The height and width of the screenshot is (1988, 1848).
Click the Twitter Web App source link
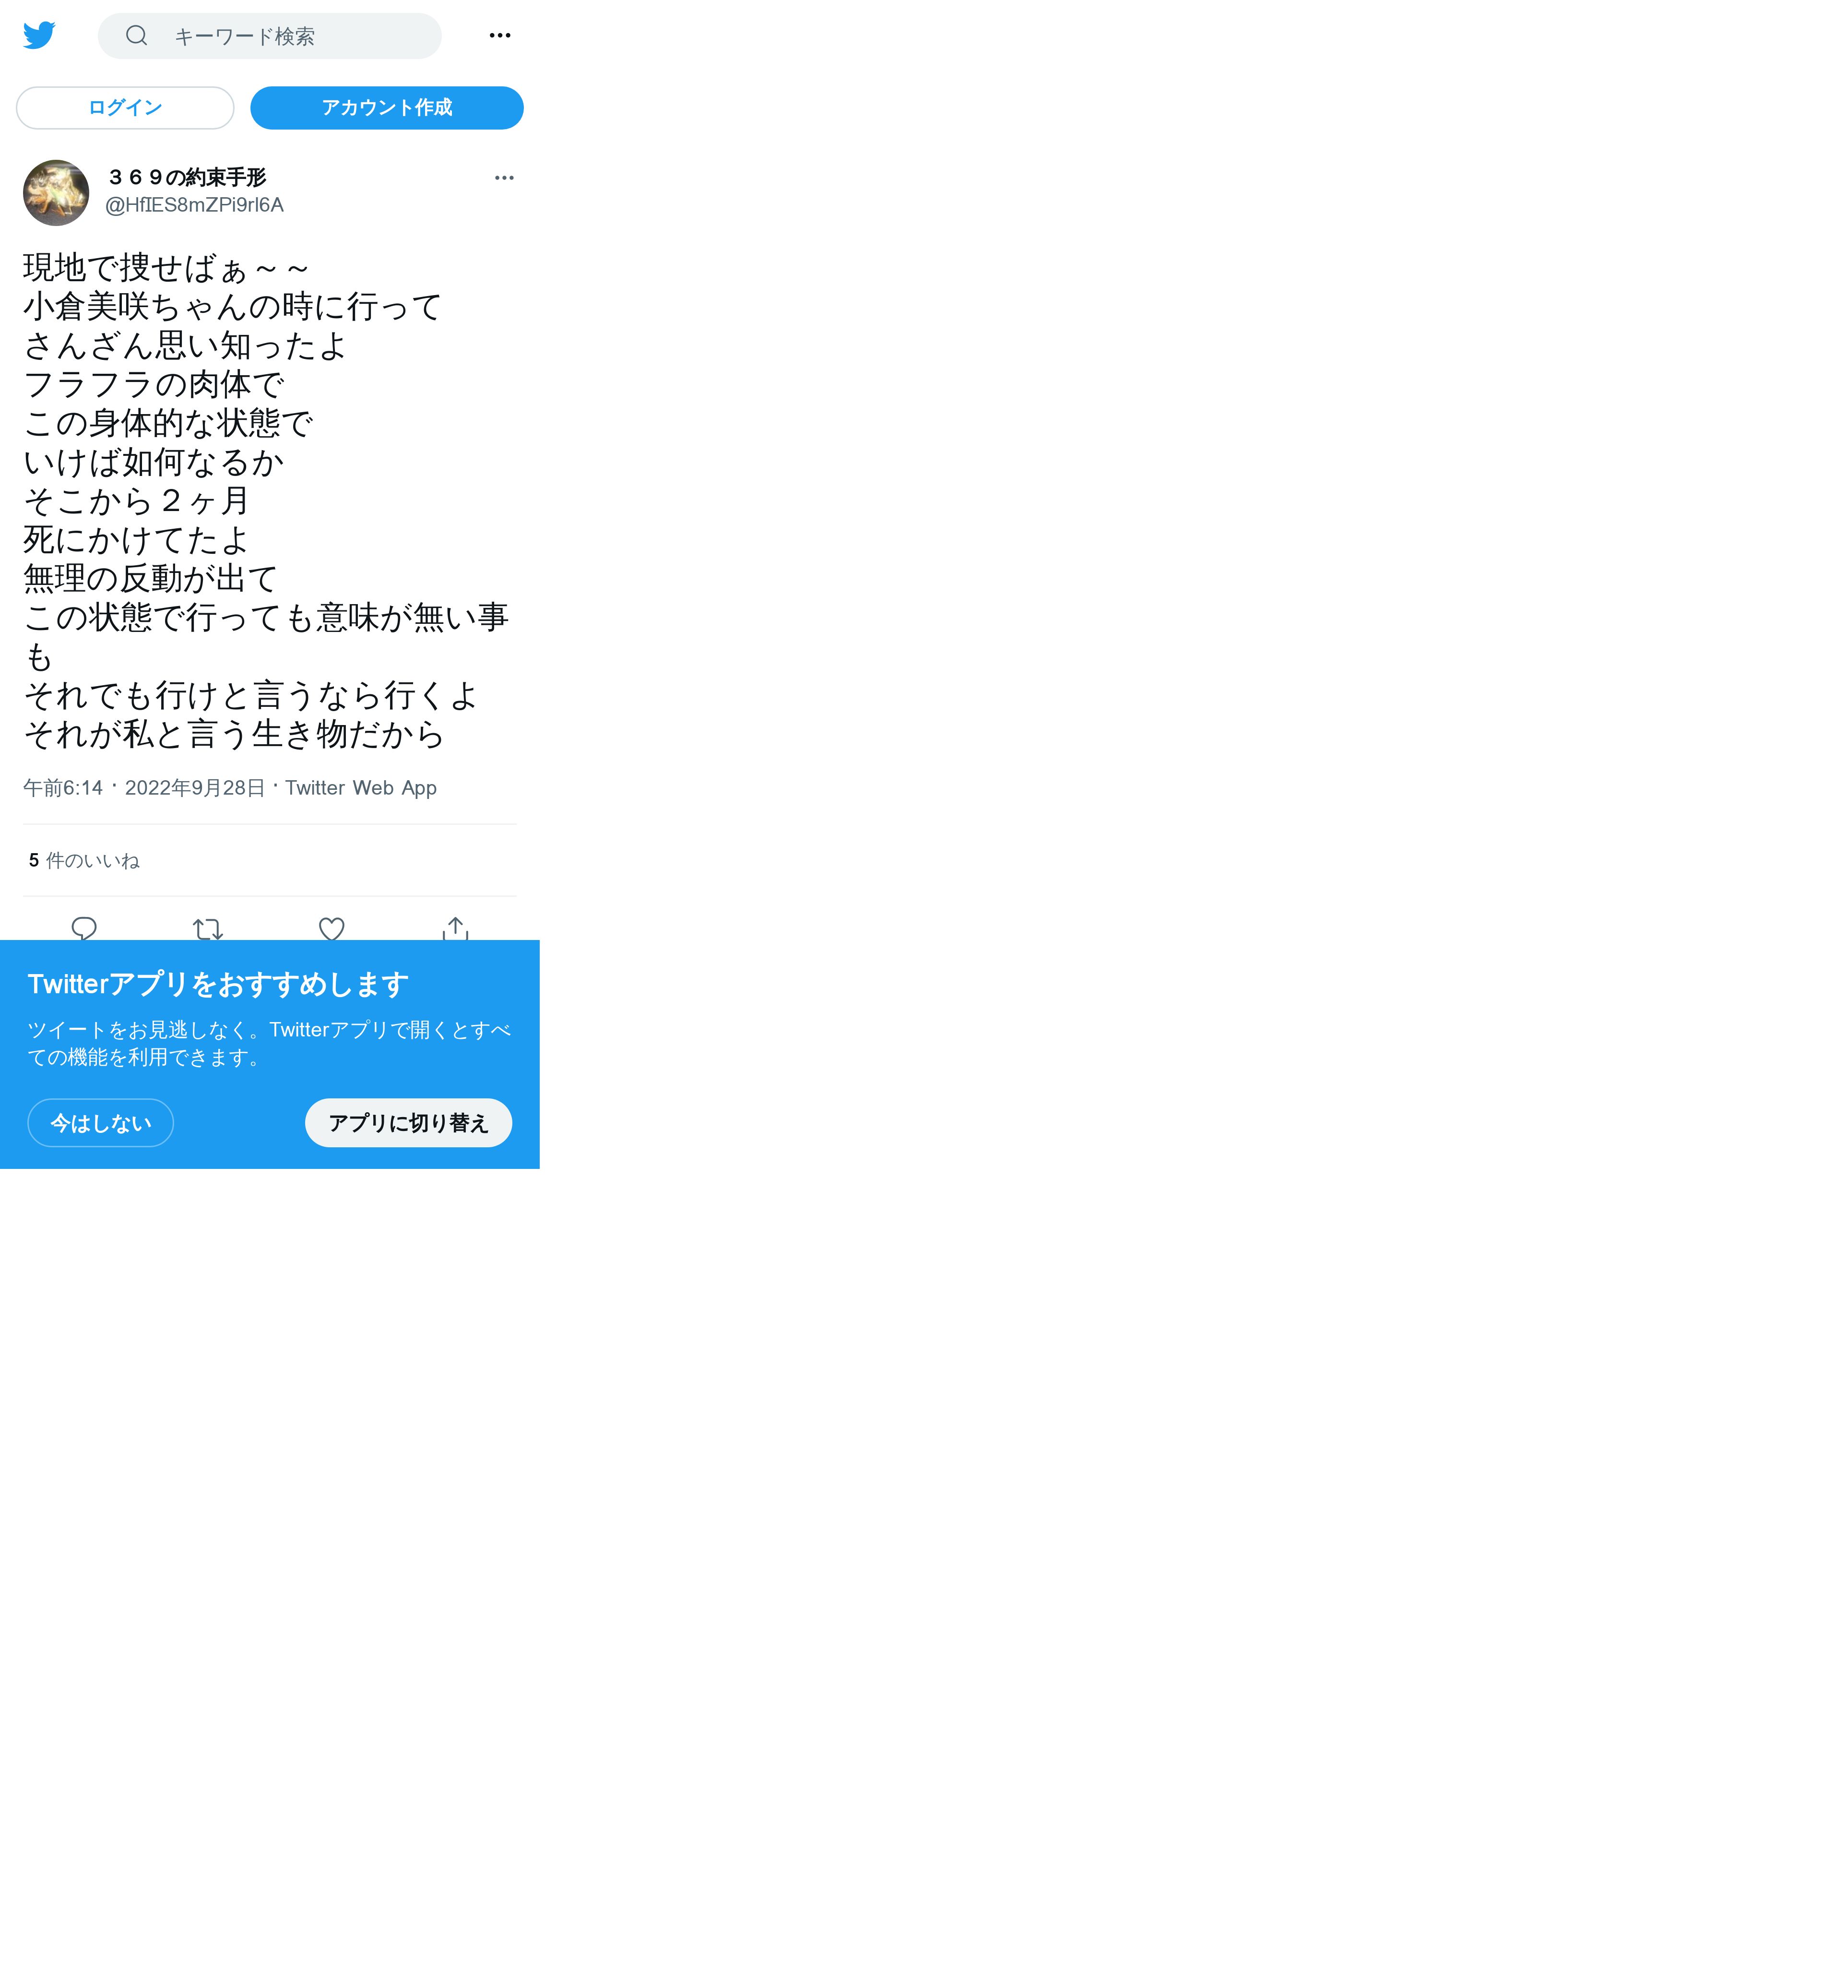[361, 788]
